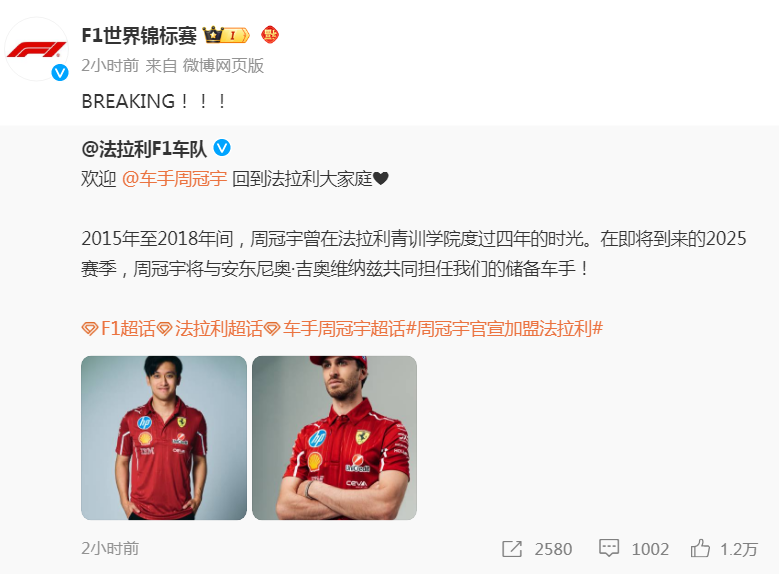Click the @车手周冠宇 mention link
779x574 pixels.
pyautogui.click(x=174, y=178)
